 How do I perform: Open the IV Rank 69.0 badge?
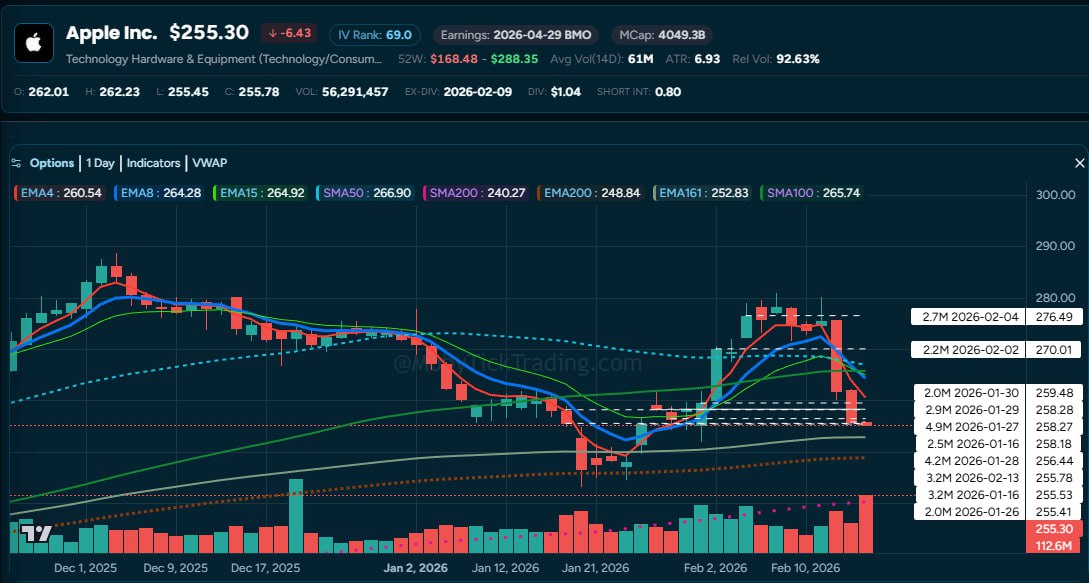[374, 33]
